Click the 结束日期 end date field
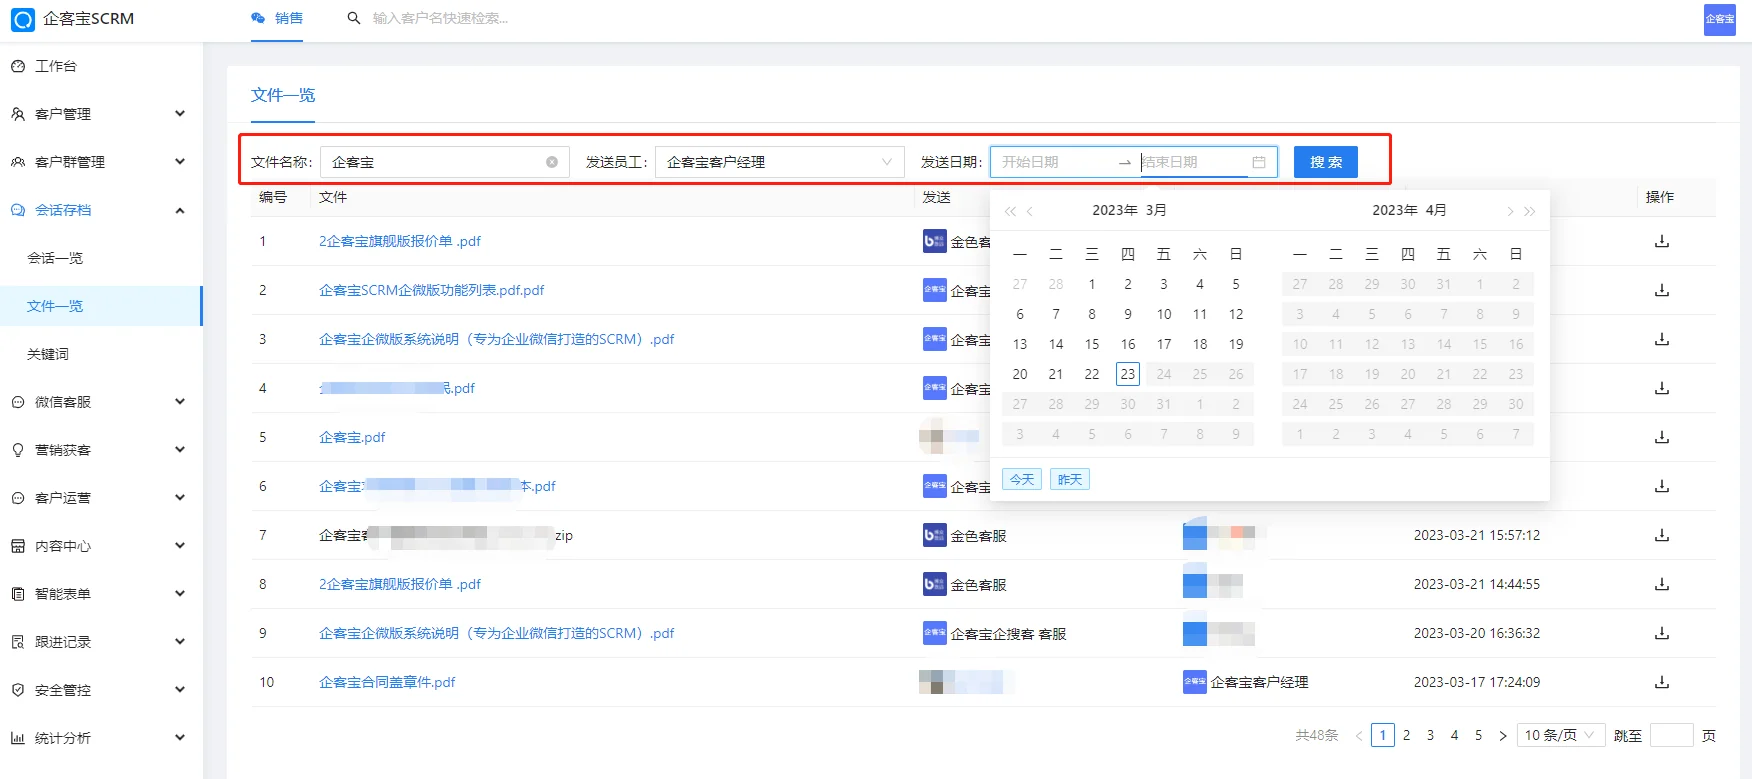 point(1192,162)
